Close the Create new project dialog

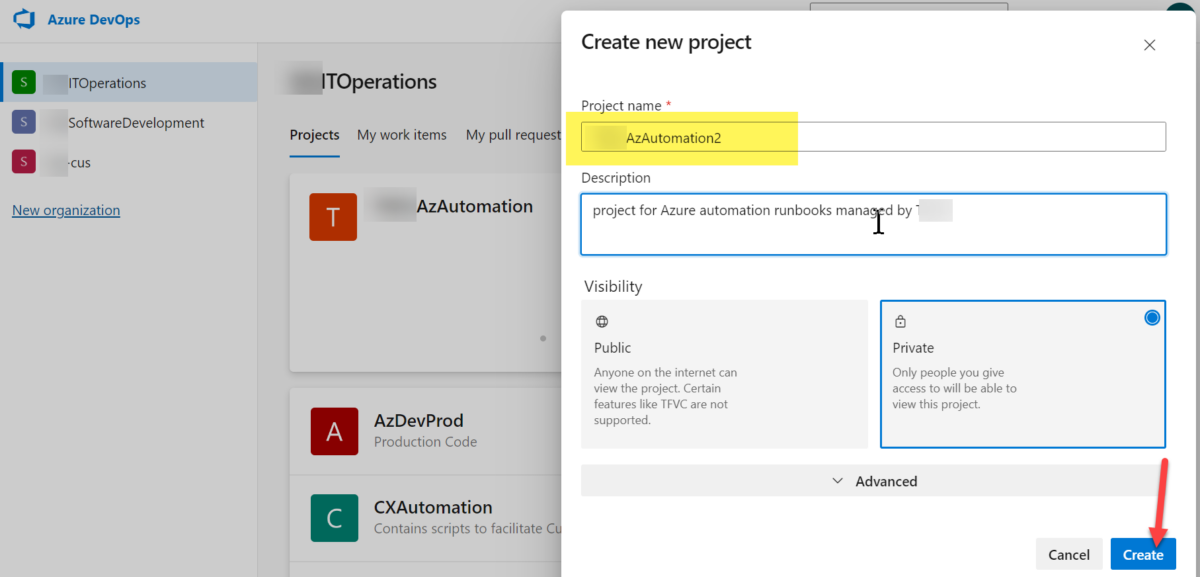[x=1149, y=45]
